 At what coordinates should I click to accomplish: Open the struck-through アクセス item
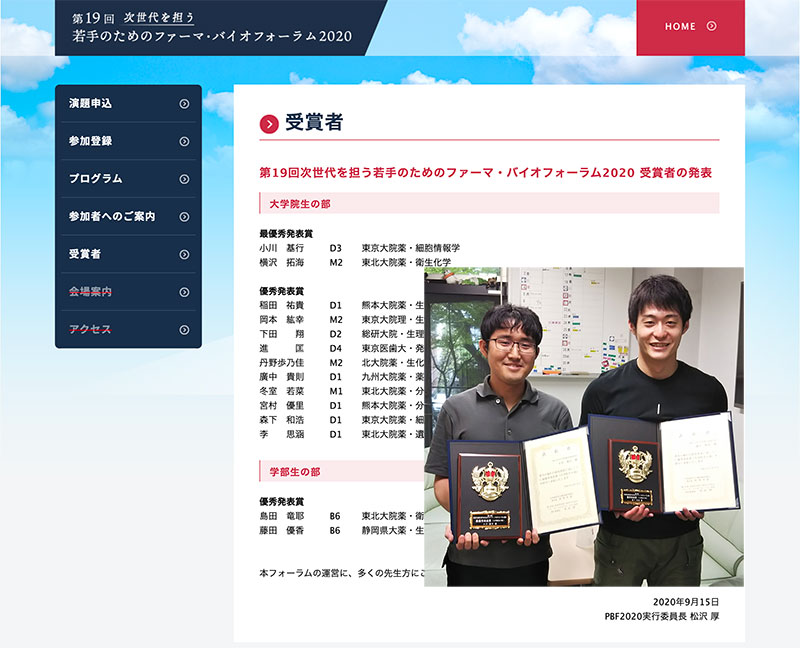(91, 330)
